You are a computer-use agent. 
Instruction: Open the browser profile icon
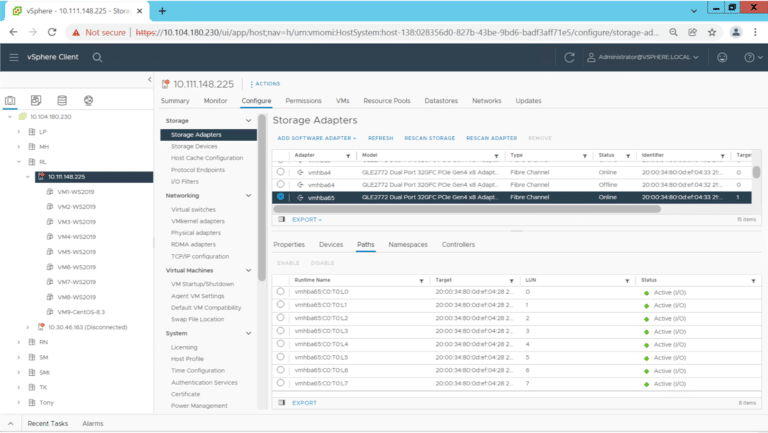tap(736, 32)
